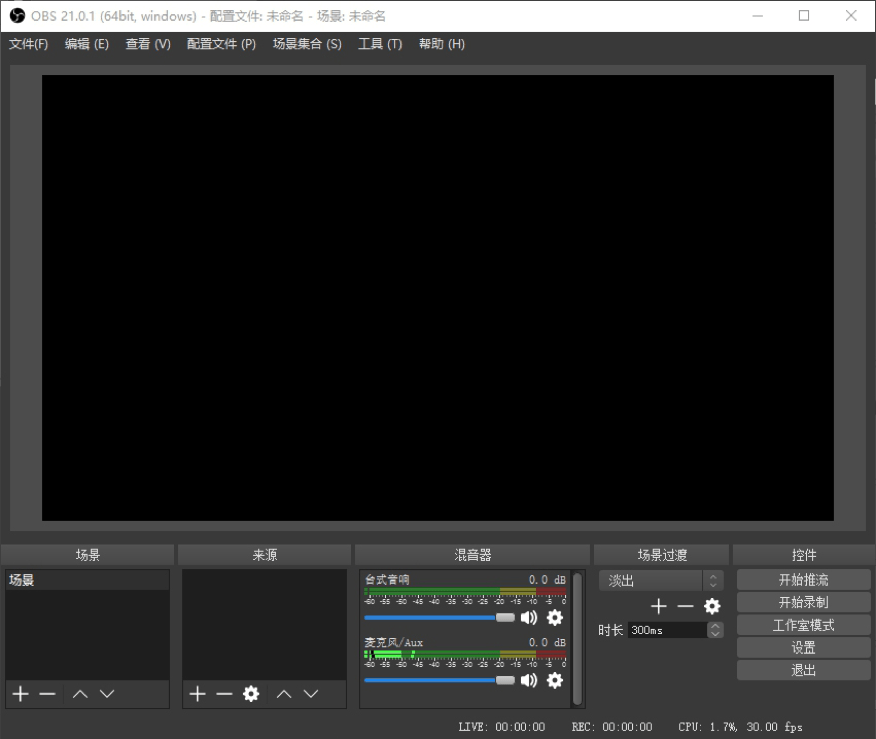Decrease transition duration with down arrow
This screenshot has width=876, height=739.
pos(715,634)
